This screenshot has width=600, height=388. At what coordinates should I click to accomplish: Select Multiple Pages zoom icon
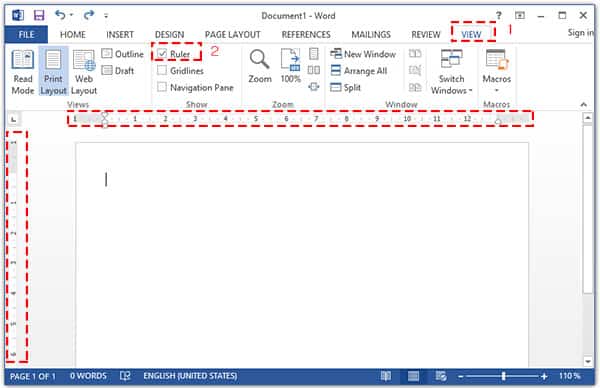tap(314, 70)
